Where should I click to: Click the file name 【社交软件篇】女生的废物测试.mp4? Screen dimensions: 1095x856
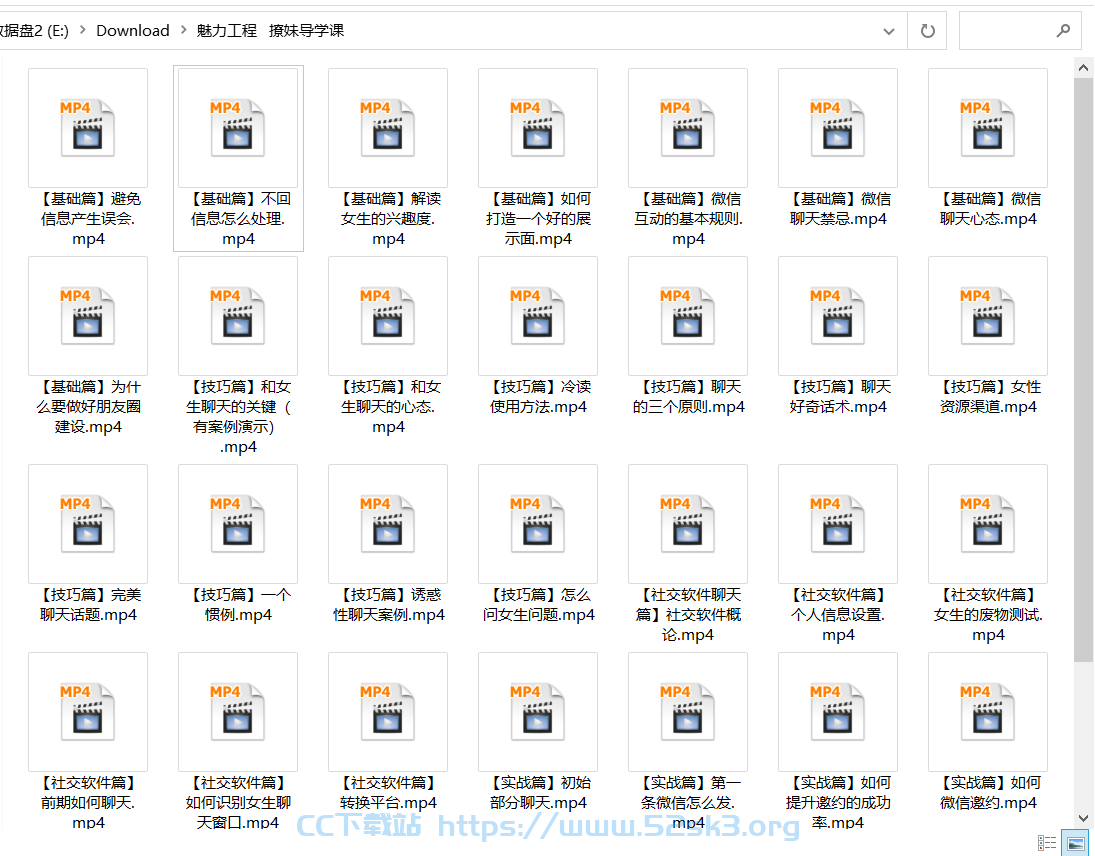[x=988, y=614]
